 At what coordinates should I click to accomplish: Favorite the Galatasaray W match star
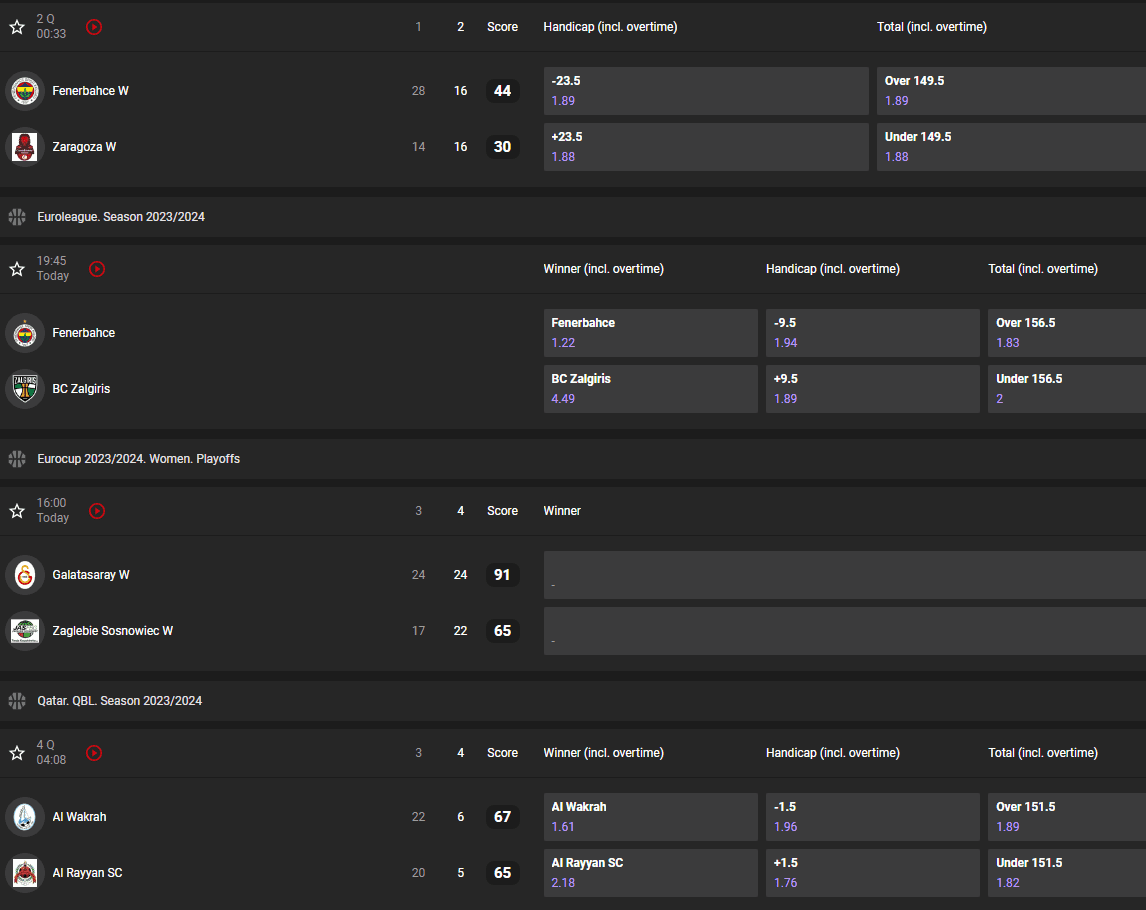[x=17, y=511]
